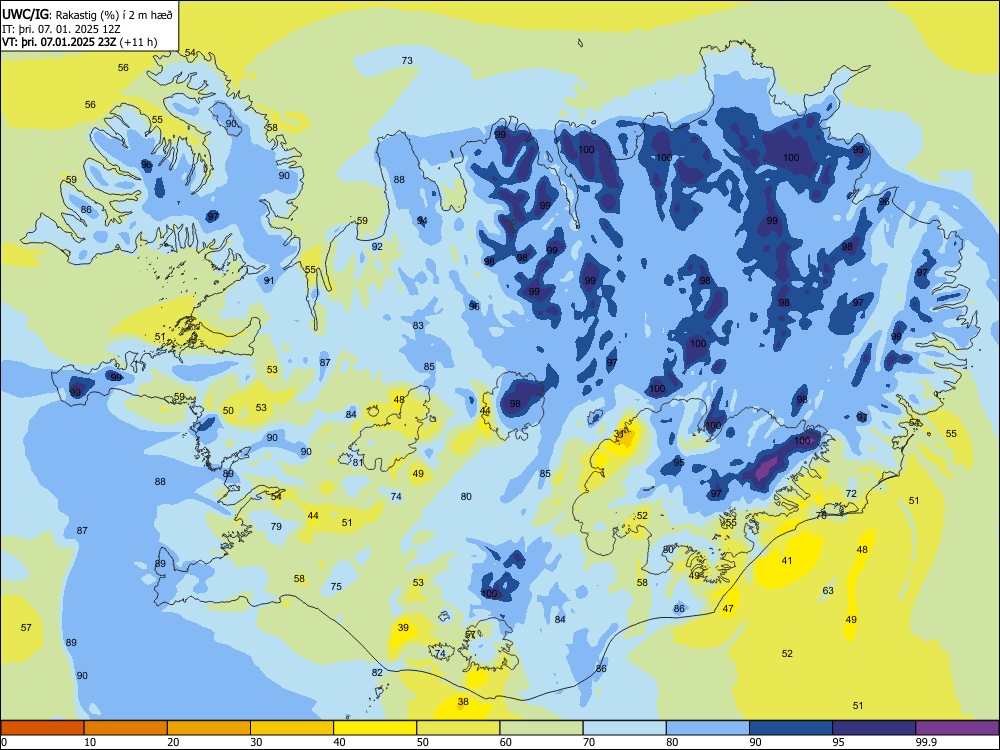Click the legend tick label '70'
1000x750 pixels.
tap(589, 742)
